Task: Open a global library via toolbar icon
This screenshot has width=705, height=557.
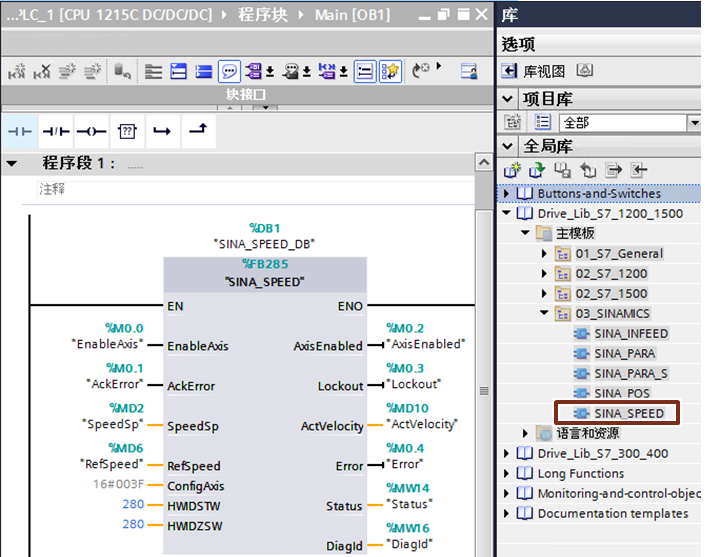Action: [536, 171]
